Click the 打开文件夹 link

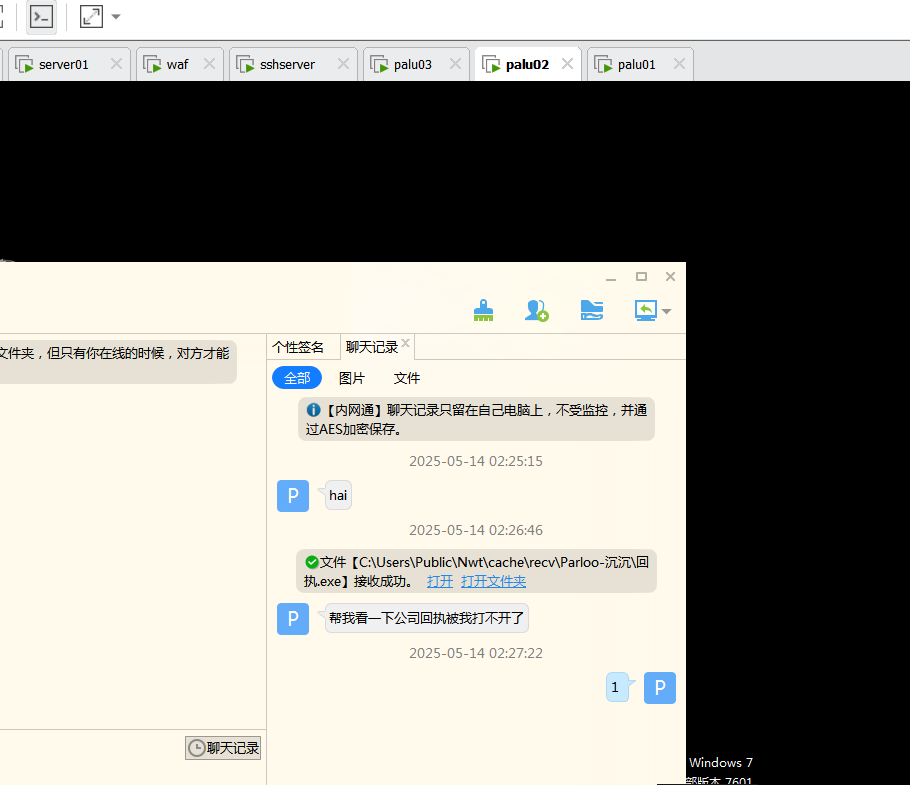pos(493,581)
